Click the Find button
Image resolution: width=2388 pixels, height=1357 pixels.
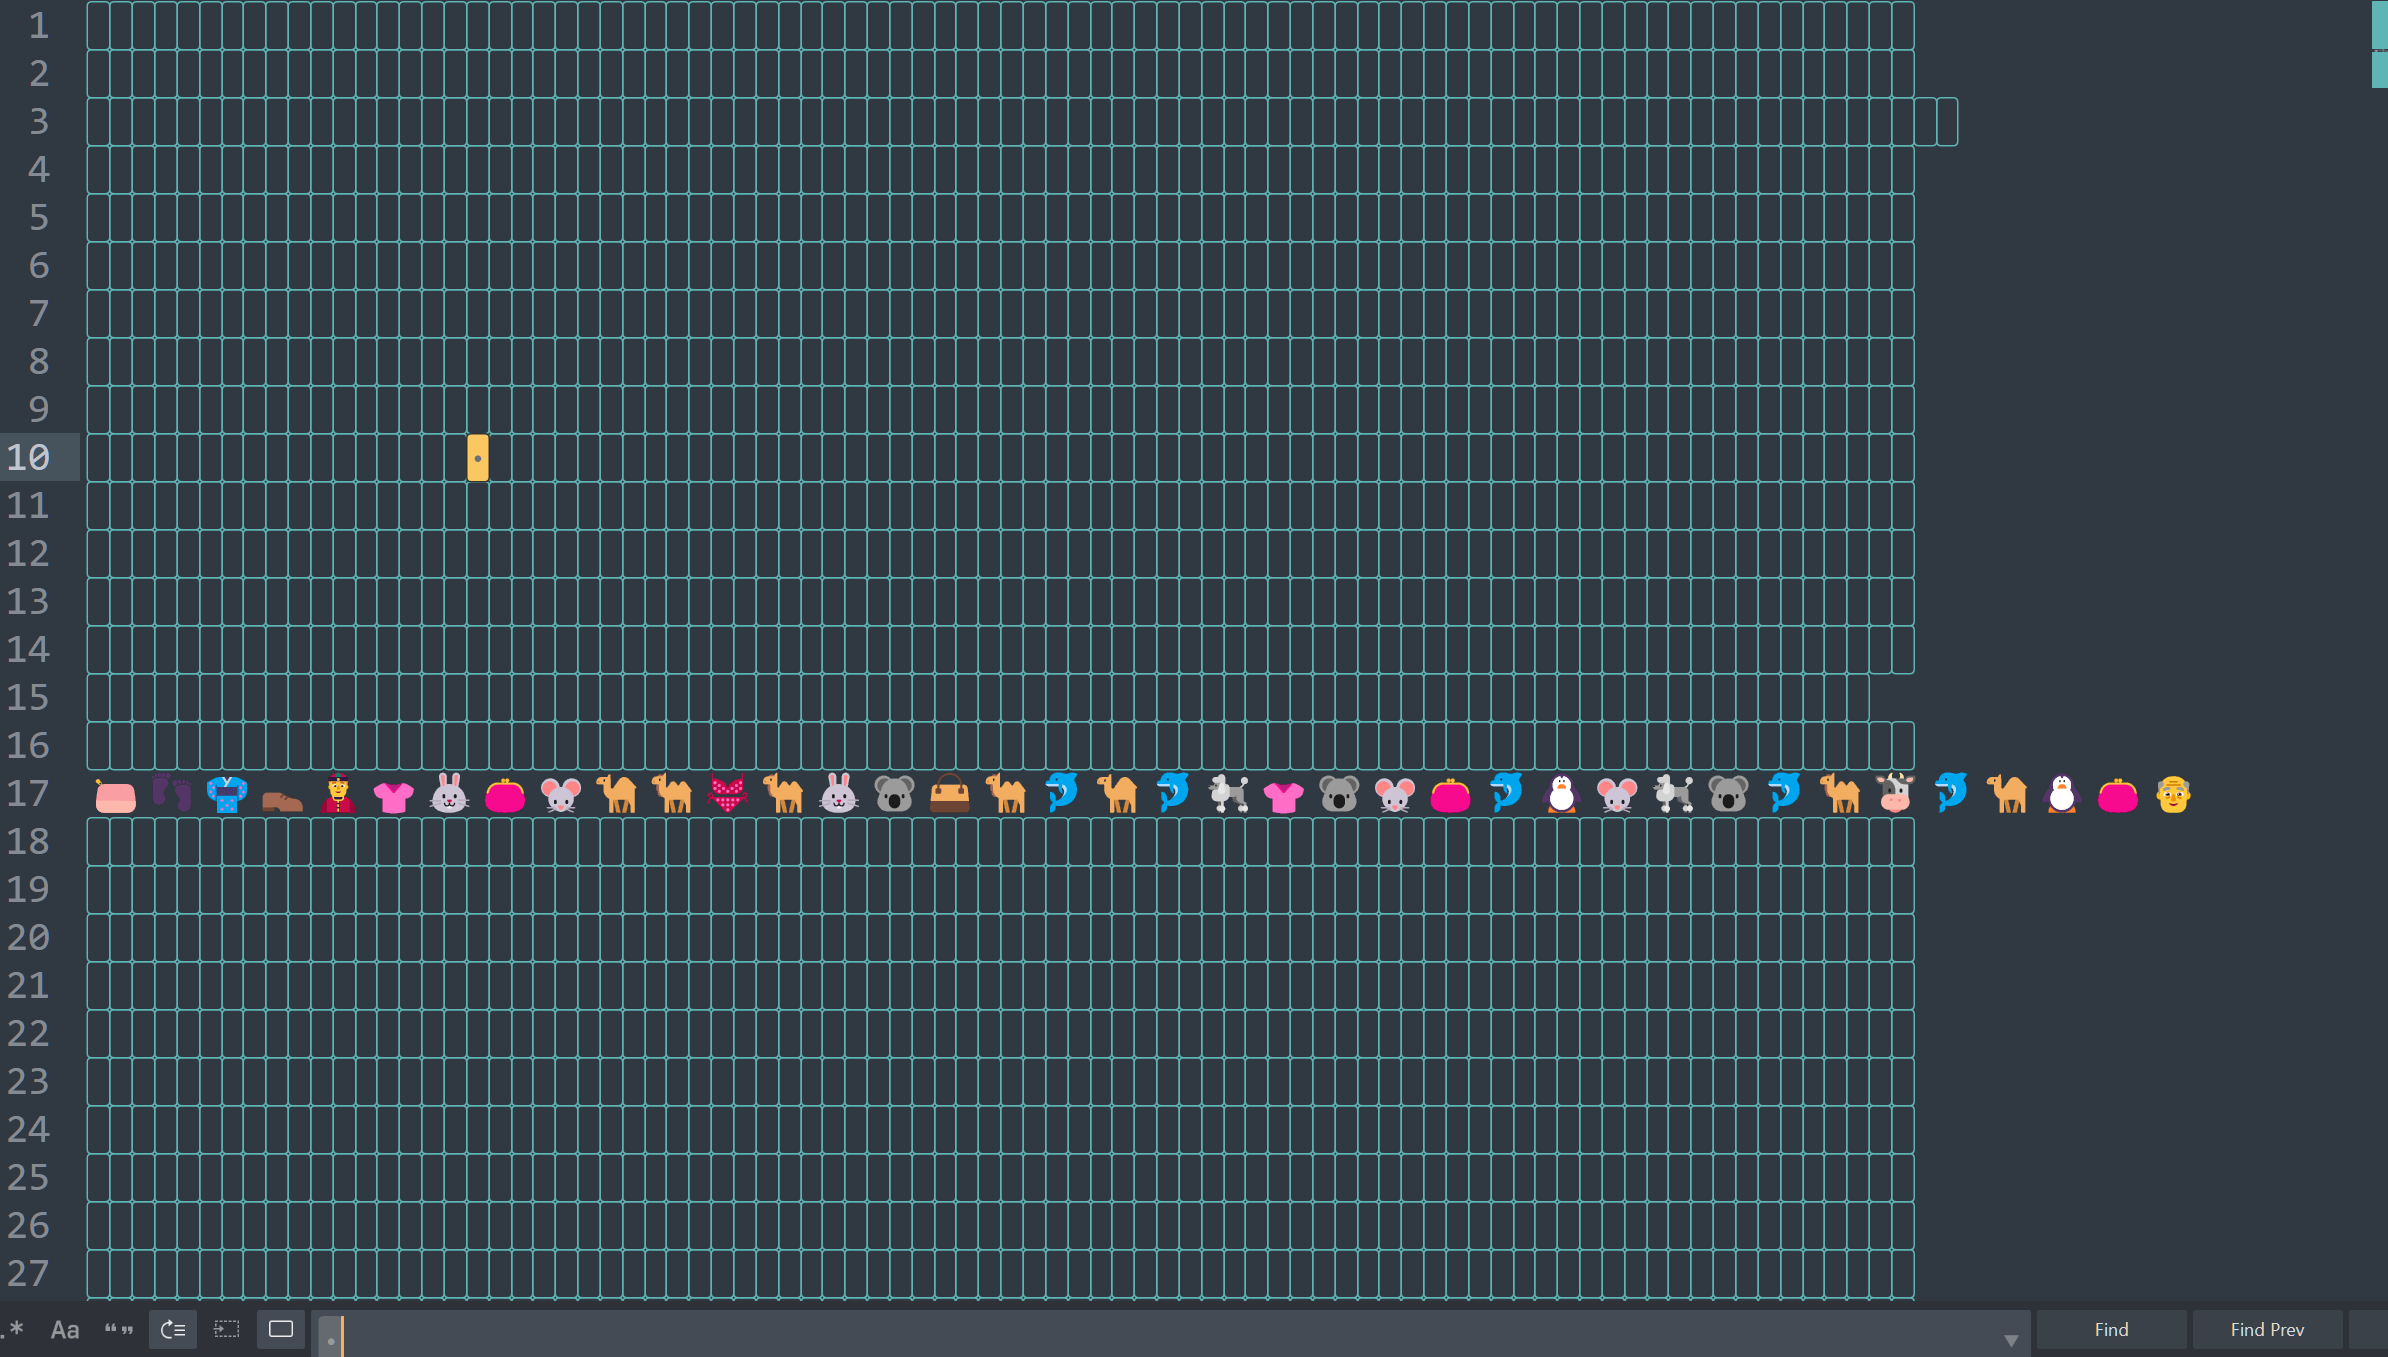tap(2111, 1329)
